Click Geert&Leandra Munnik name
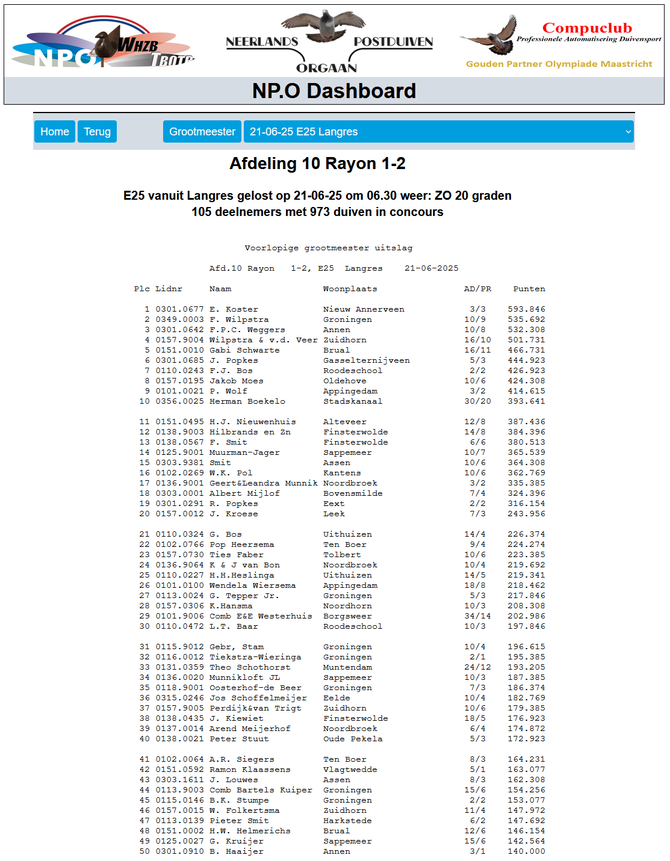 click(264, 484)
